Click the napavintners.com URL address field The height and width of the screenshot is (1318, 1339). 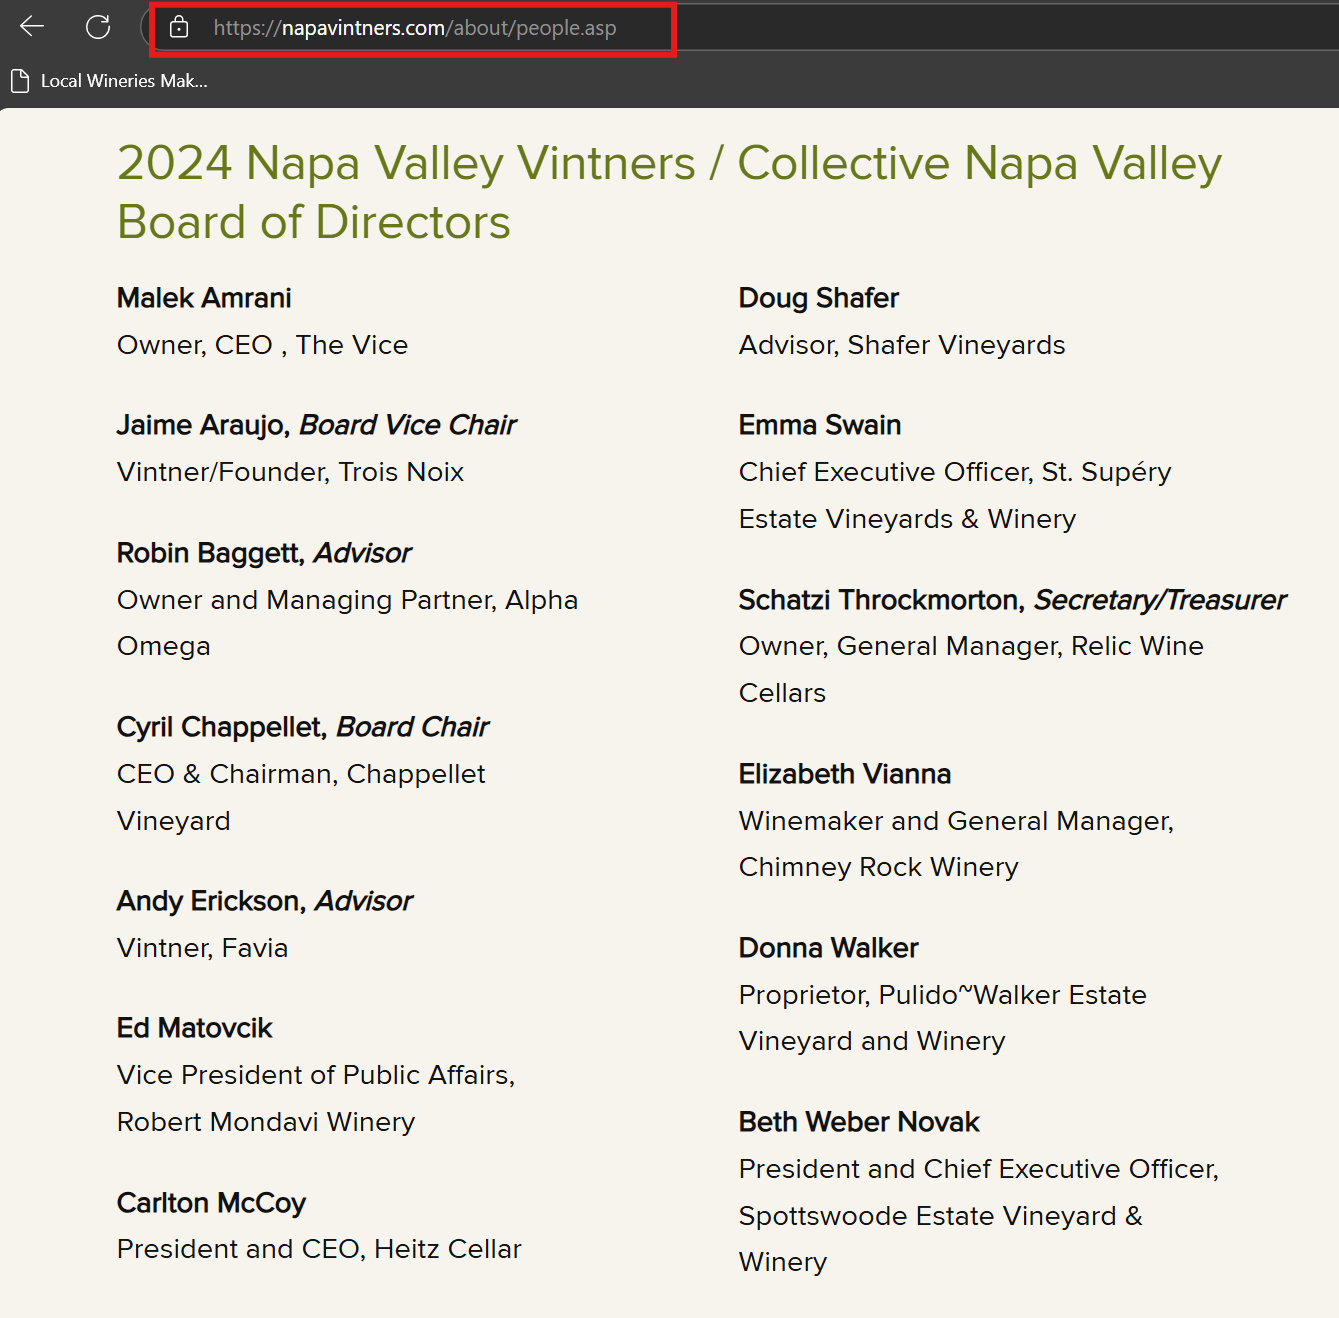414,28
